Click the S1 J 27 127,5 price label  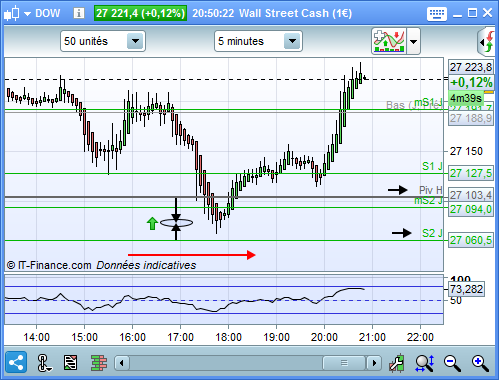[471, 173]
